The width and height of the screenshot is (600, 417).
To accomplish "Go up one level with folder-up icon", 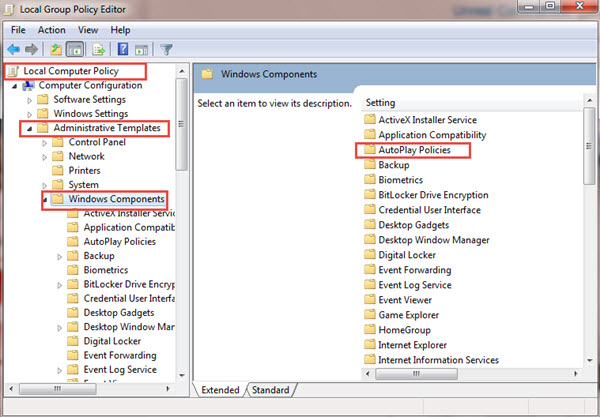I will click(56, 49).
